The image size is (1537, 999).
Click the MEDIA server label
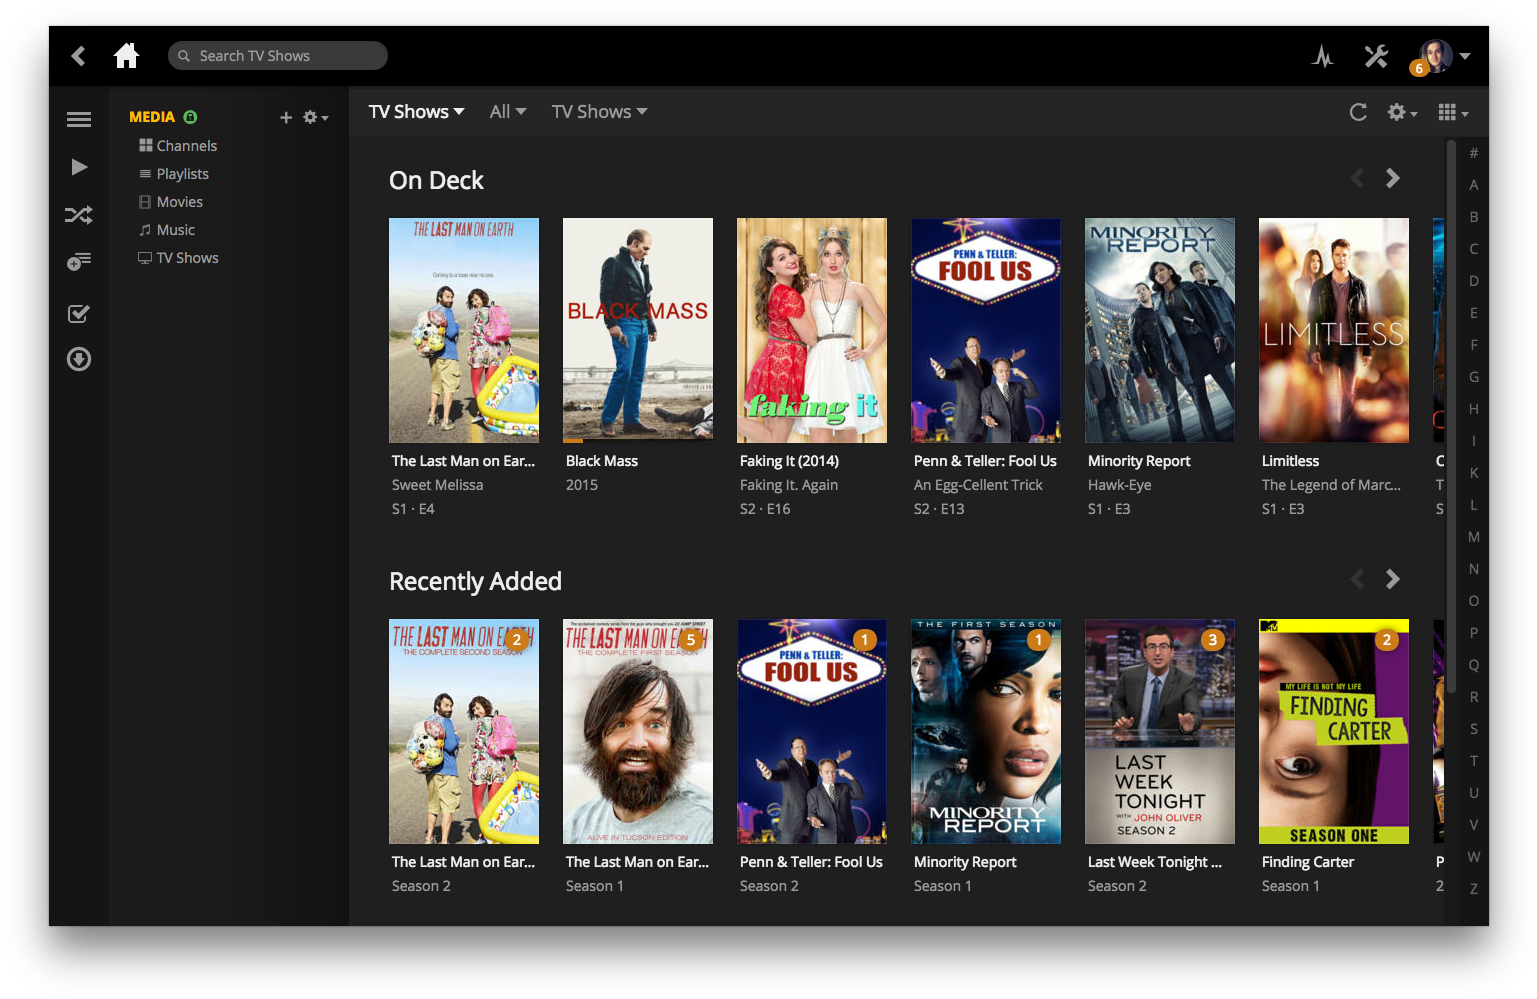pos(152,117)
